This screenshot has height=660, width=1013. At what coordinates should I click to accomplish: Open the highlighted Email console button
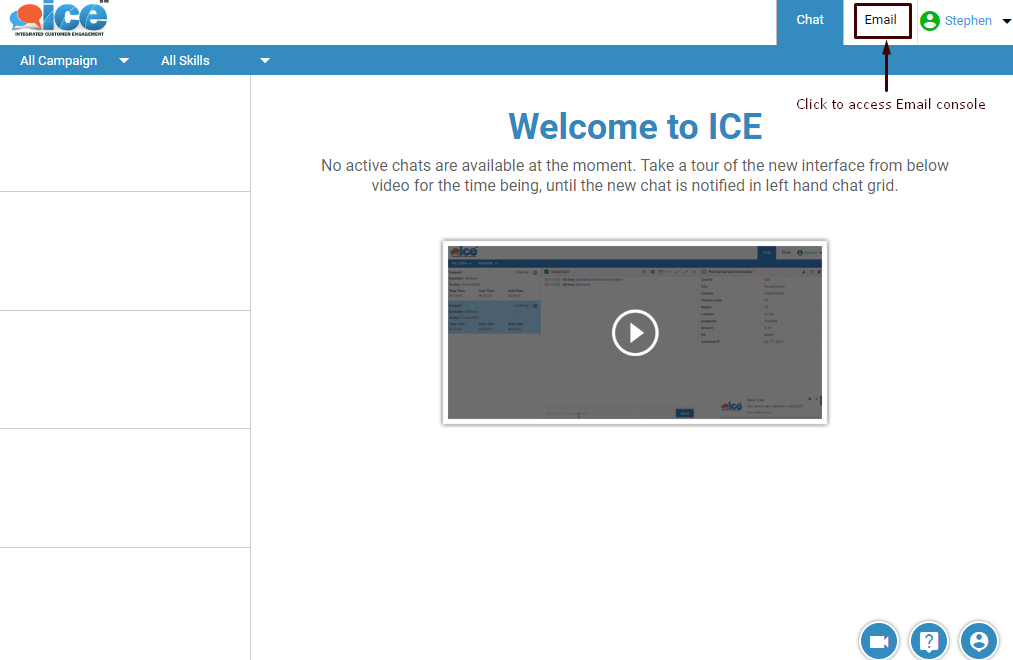(x=881, y=19)
